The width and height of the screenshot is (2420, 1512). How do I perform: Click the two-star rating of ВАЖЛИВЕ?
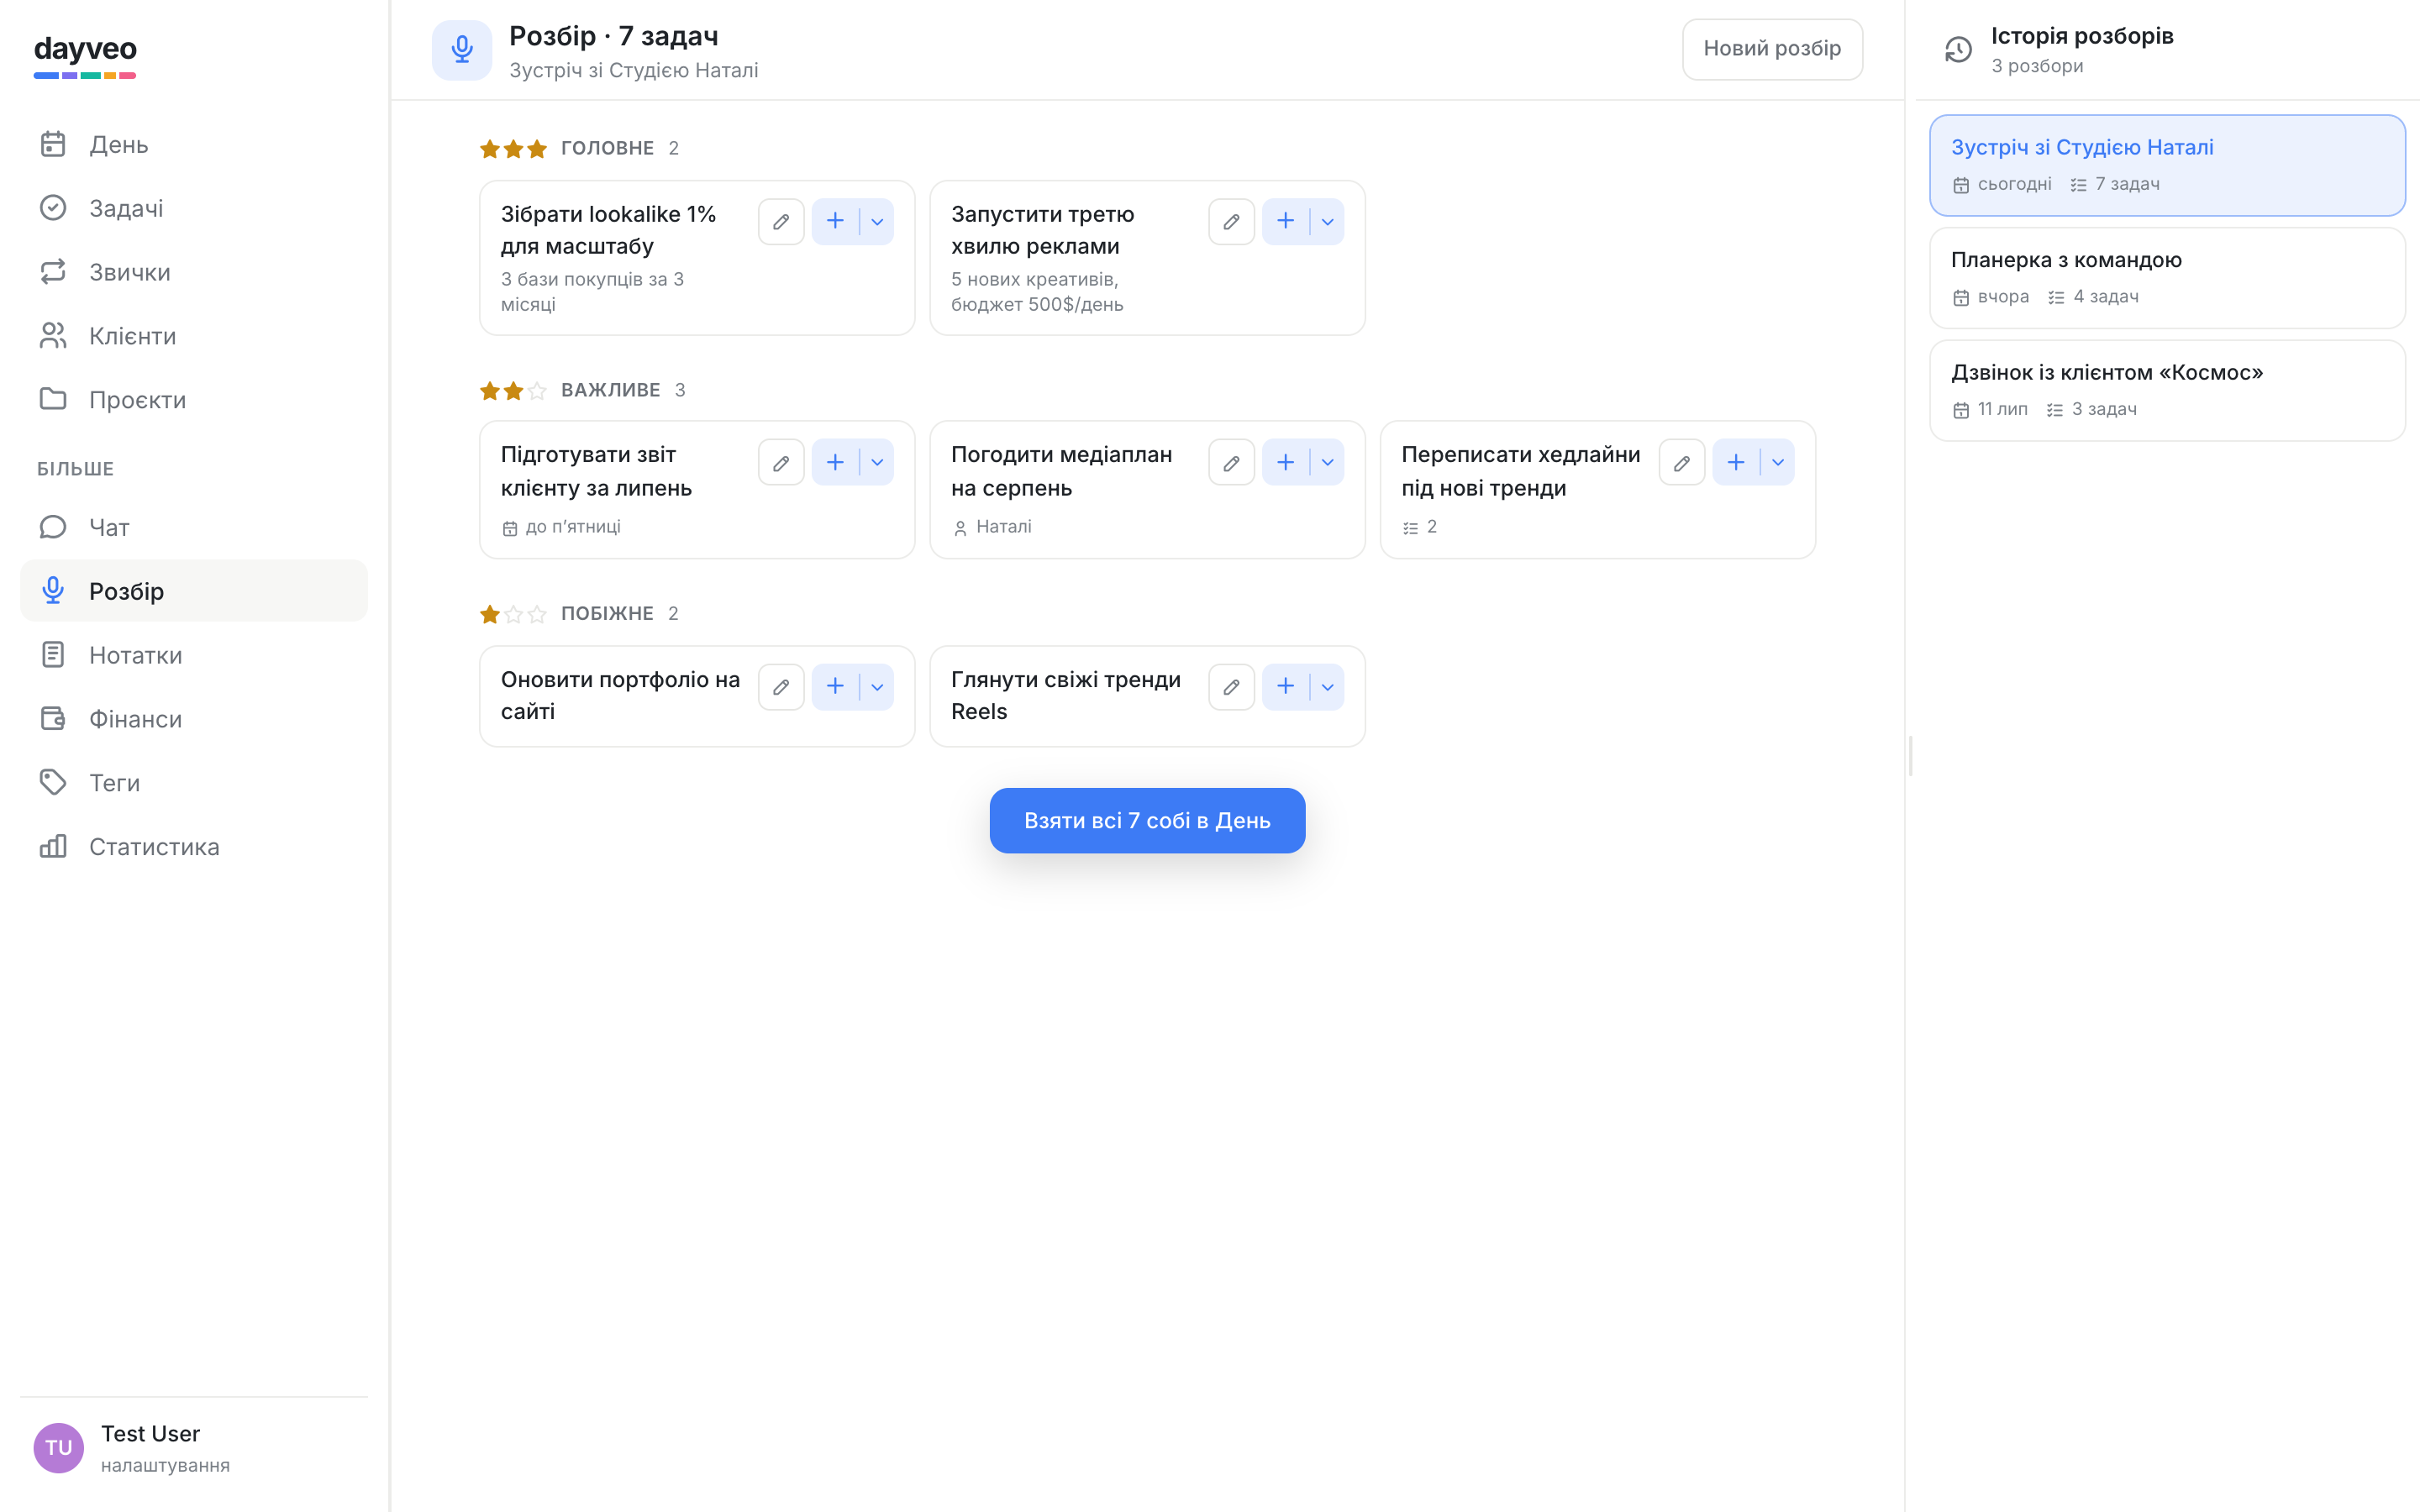tap(513, 391)
